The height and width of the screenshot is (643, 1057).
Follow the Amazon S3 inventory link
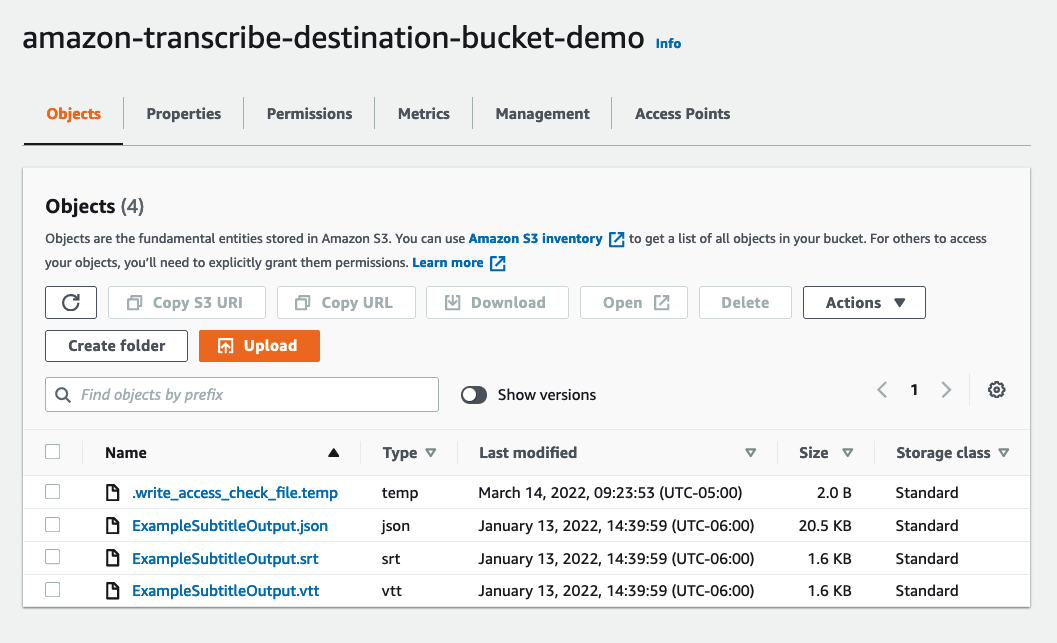tap(535, 239)
